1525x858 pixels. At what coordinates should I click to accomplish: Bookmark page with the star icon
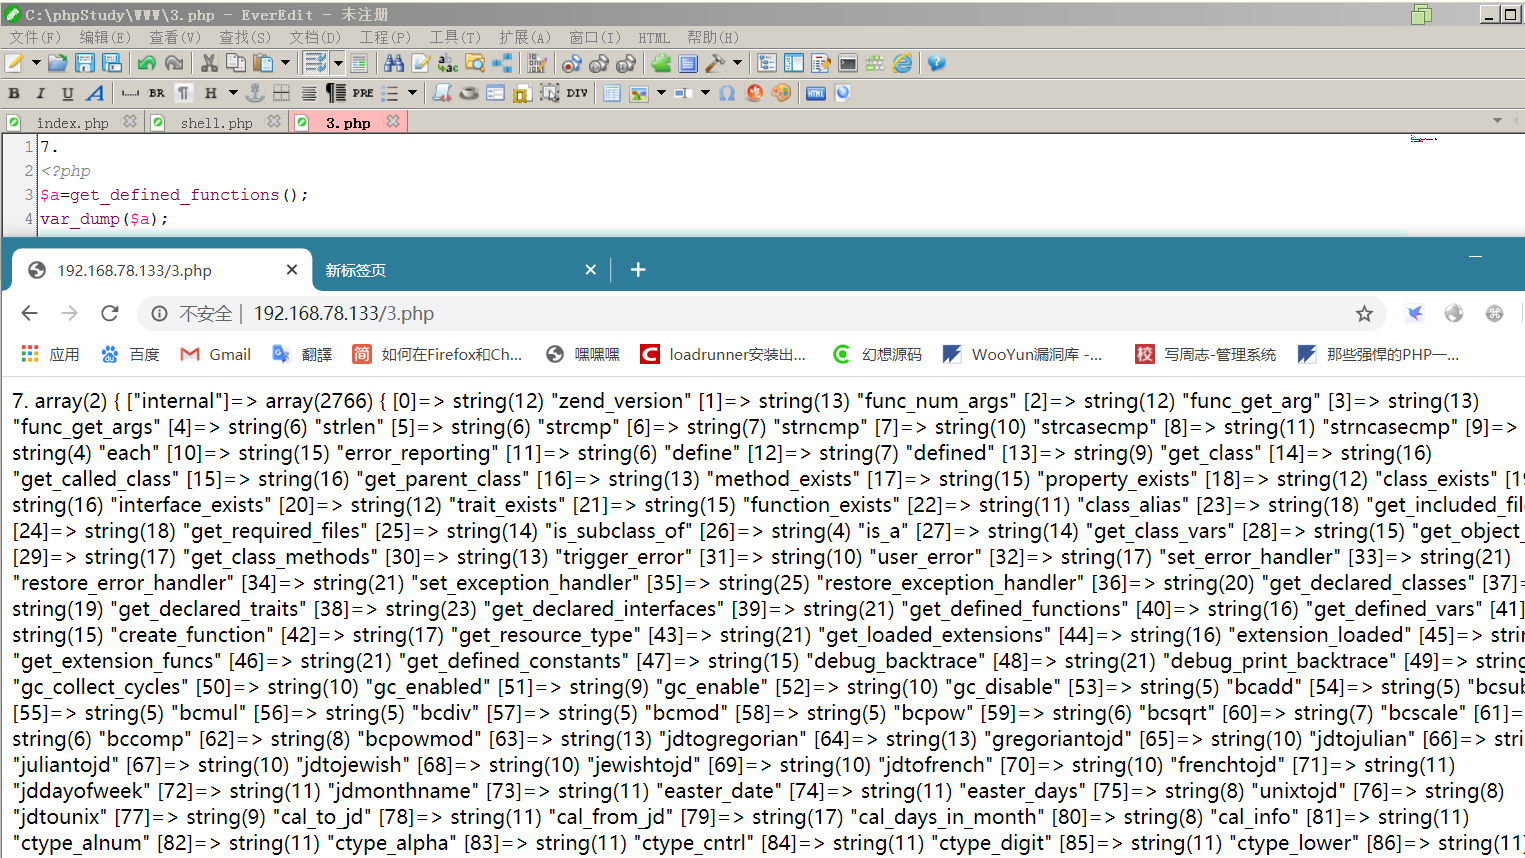pyautogui.click(x=1364, y=314)
